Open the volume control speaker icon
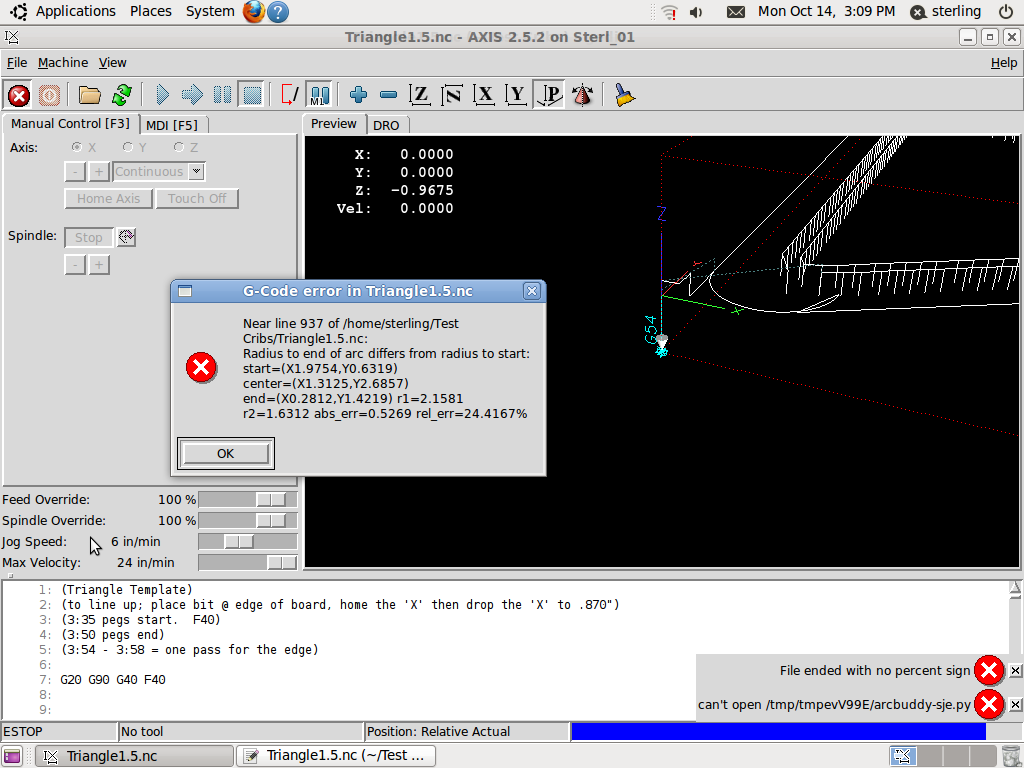The image size is (1024, 768). pyautogui.click(x=696, y=12)
